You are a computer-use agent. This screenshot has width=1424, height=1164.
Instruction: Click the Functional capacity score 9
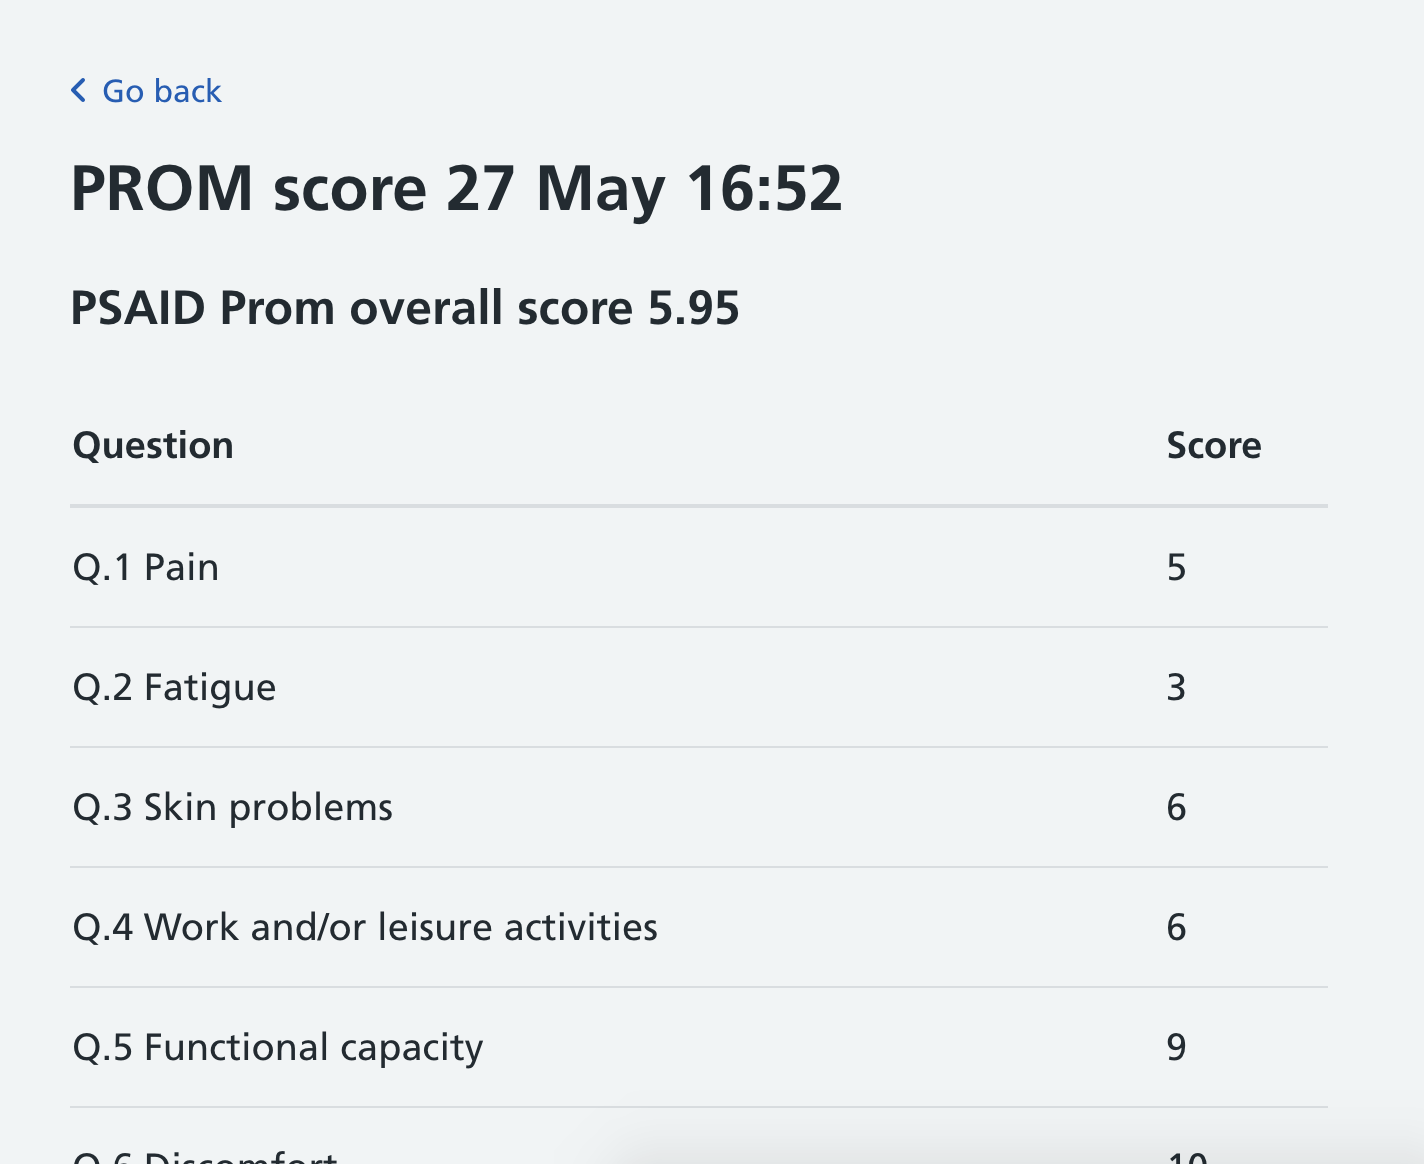[x=1176, y=1048]
